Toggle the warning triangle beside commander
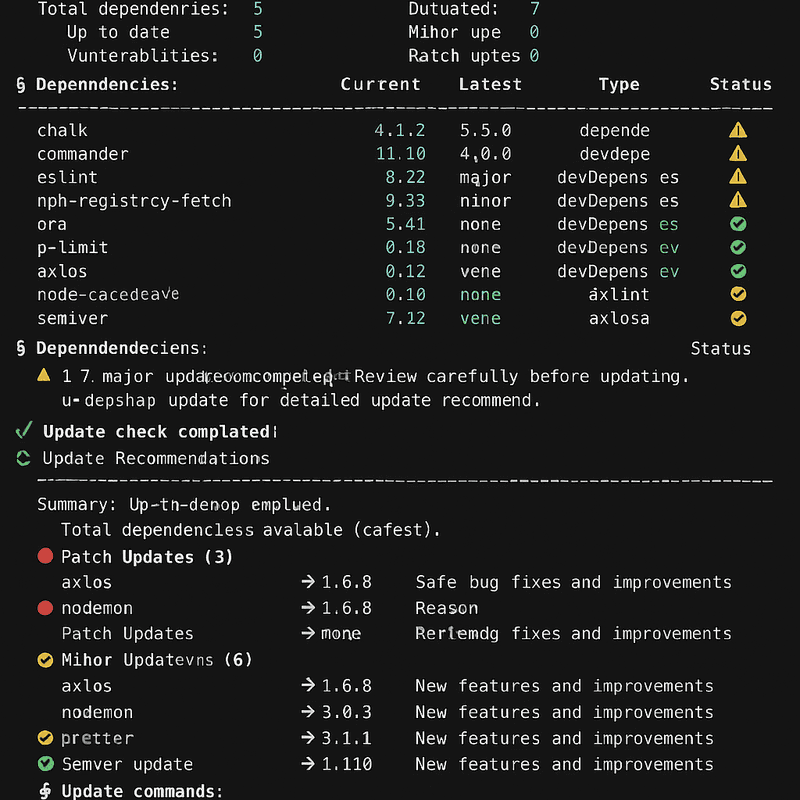The width and height of the screenshot is (800, 800). 737,152
